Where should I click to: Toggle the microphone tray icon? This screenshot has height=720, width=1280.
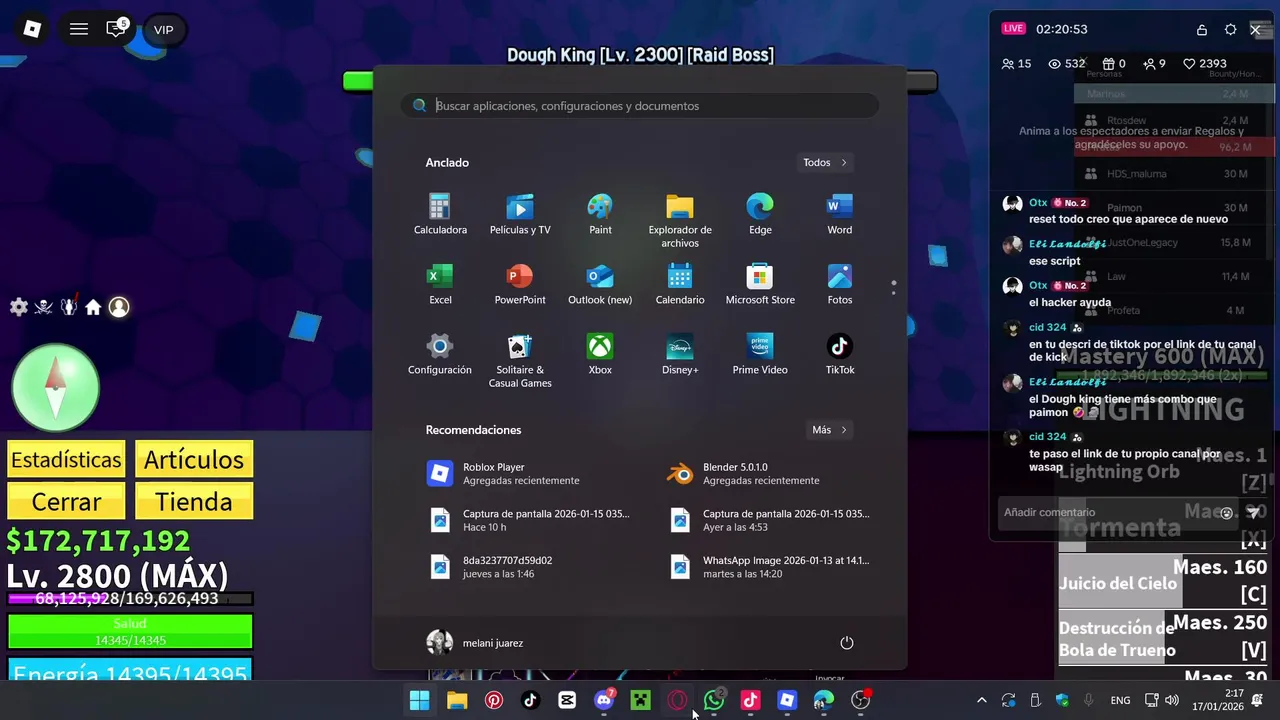(x=1089, y=700)
